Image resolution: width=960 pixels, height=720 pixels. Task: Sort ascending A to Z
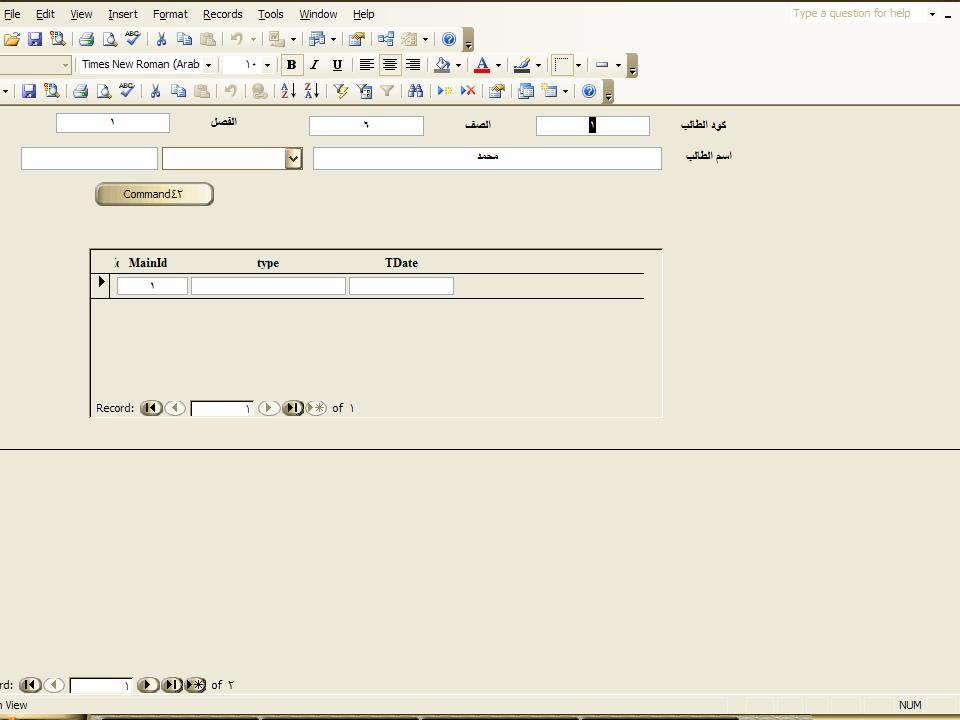tap(288, 91)
